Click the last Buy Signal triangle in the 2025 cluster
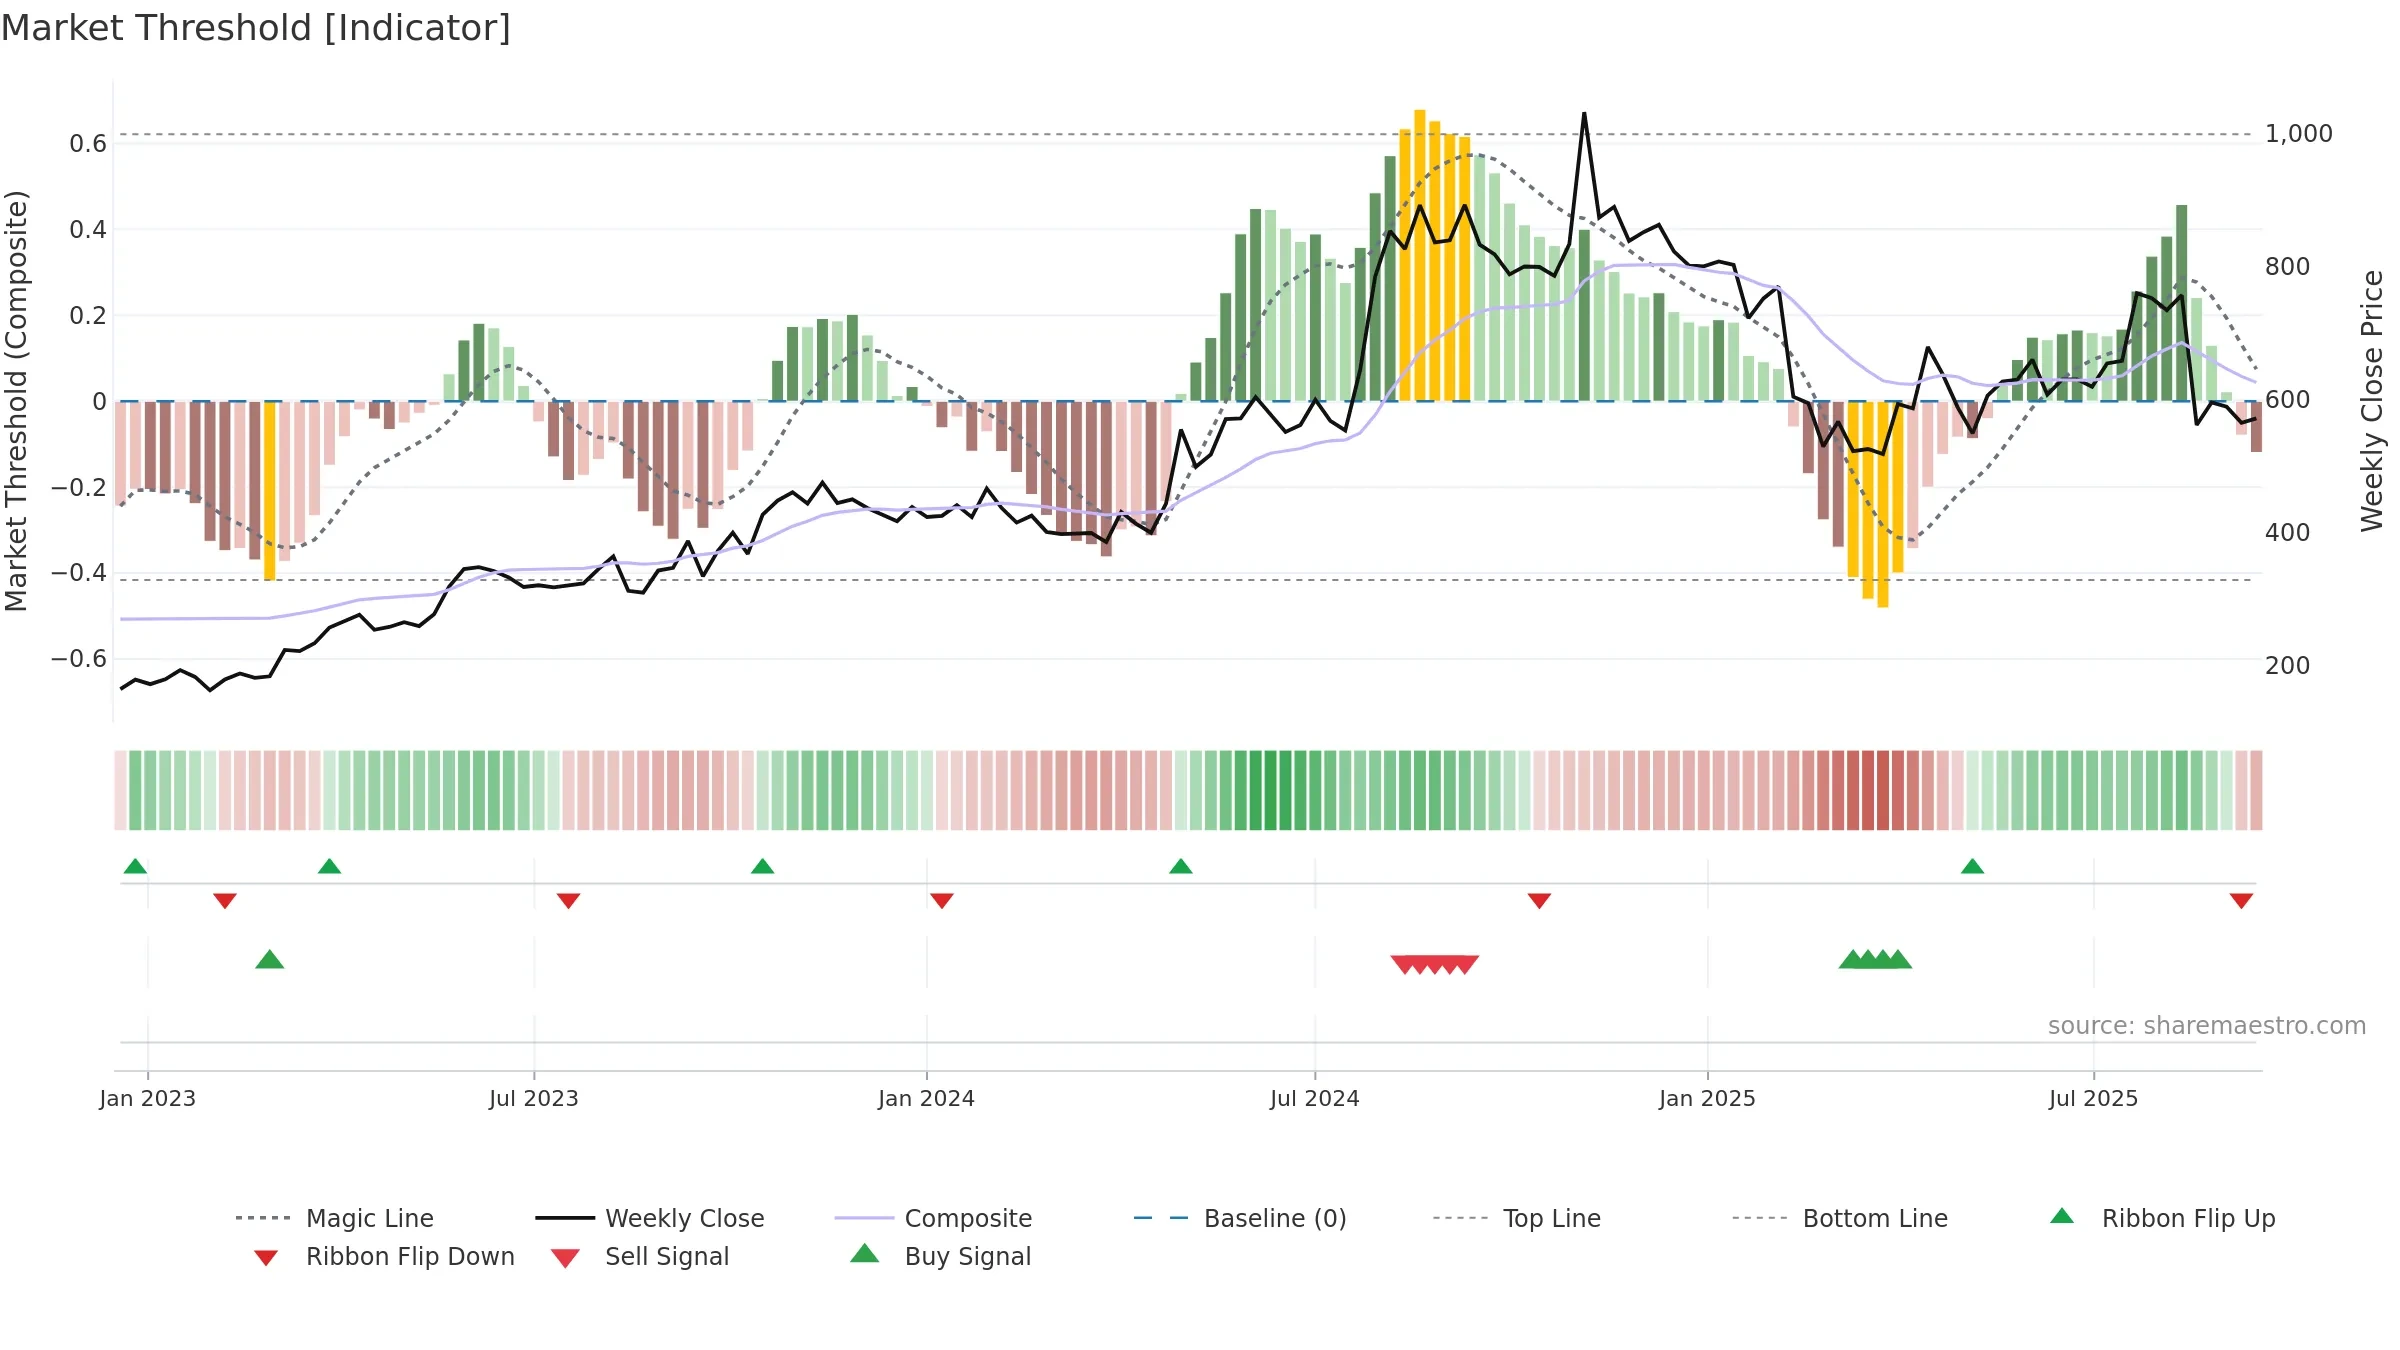The image size is (2400, 1350). click(1898, 960)
